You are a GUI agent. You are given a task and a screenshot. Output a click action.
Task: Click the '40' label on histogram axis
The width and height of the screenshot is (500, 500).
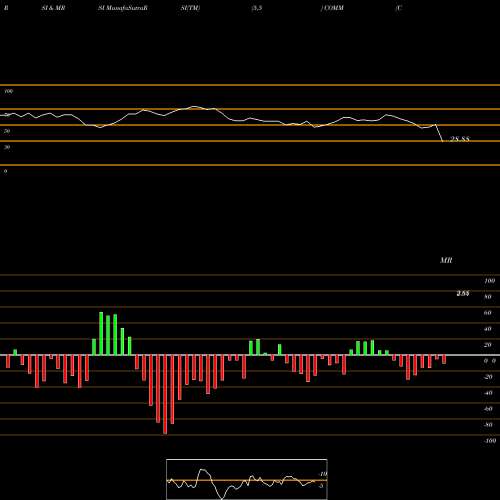coord(488,329)
